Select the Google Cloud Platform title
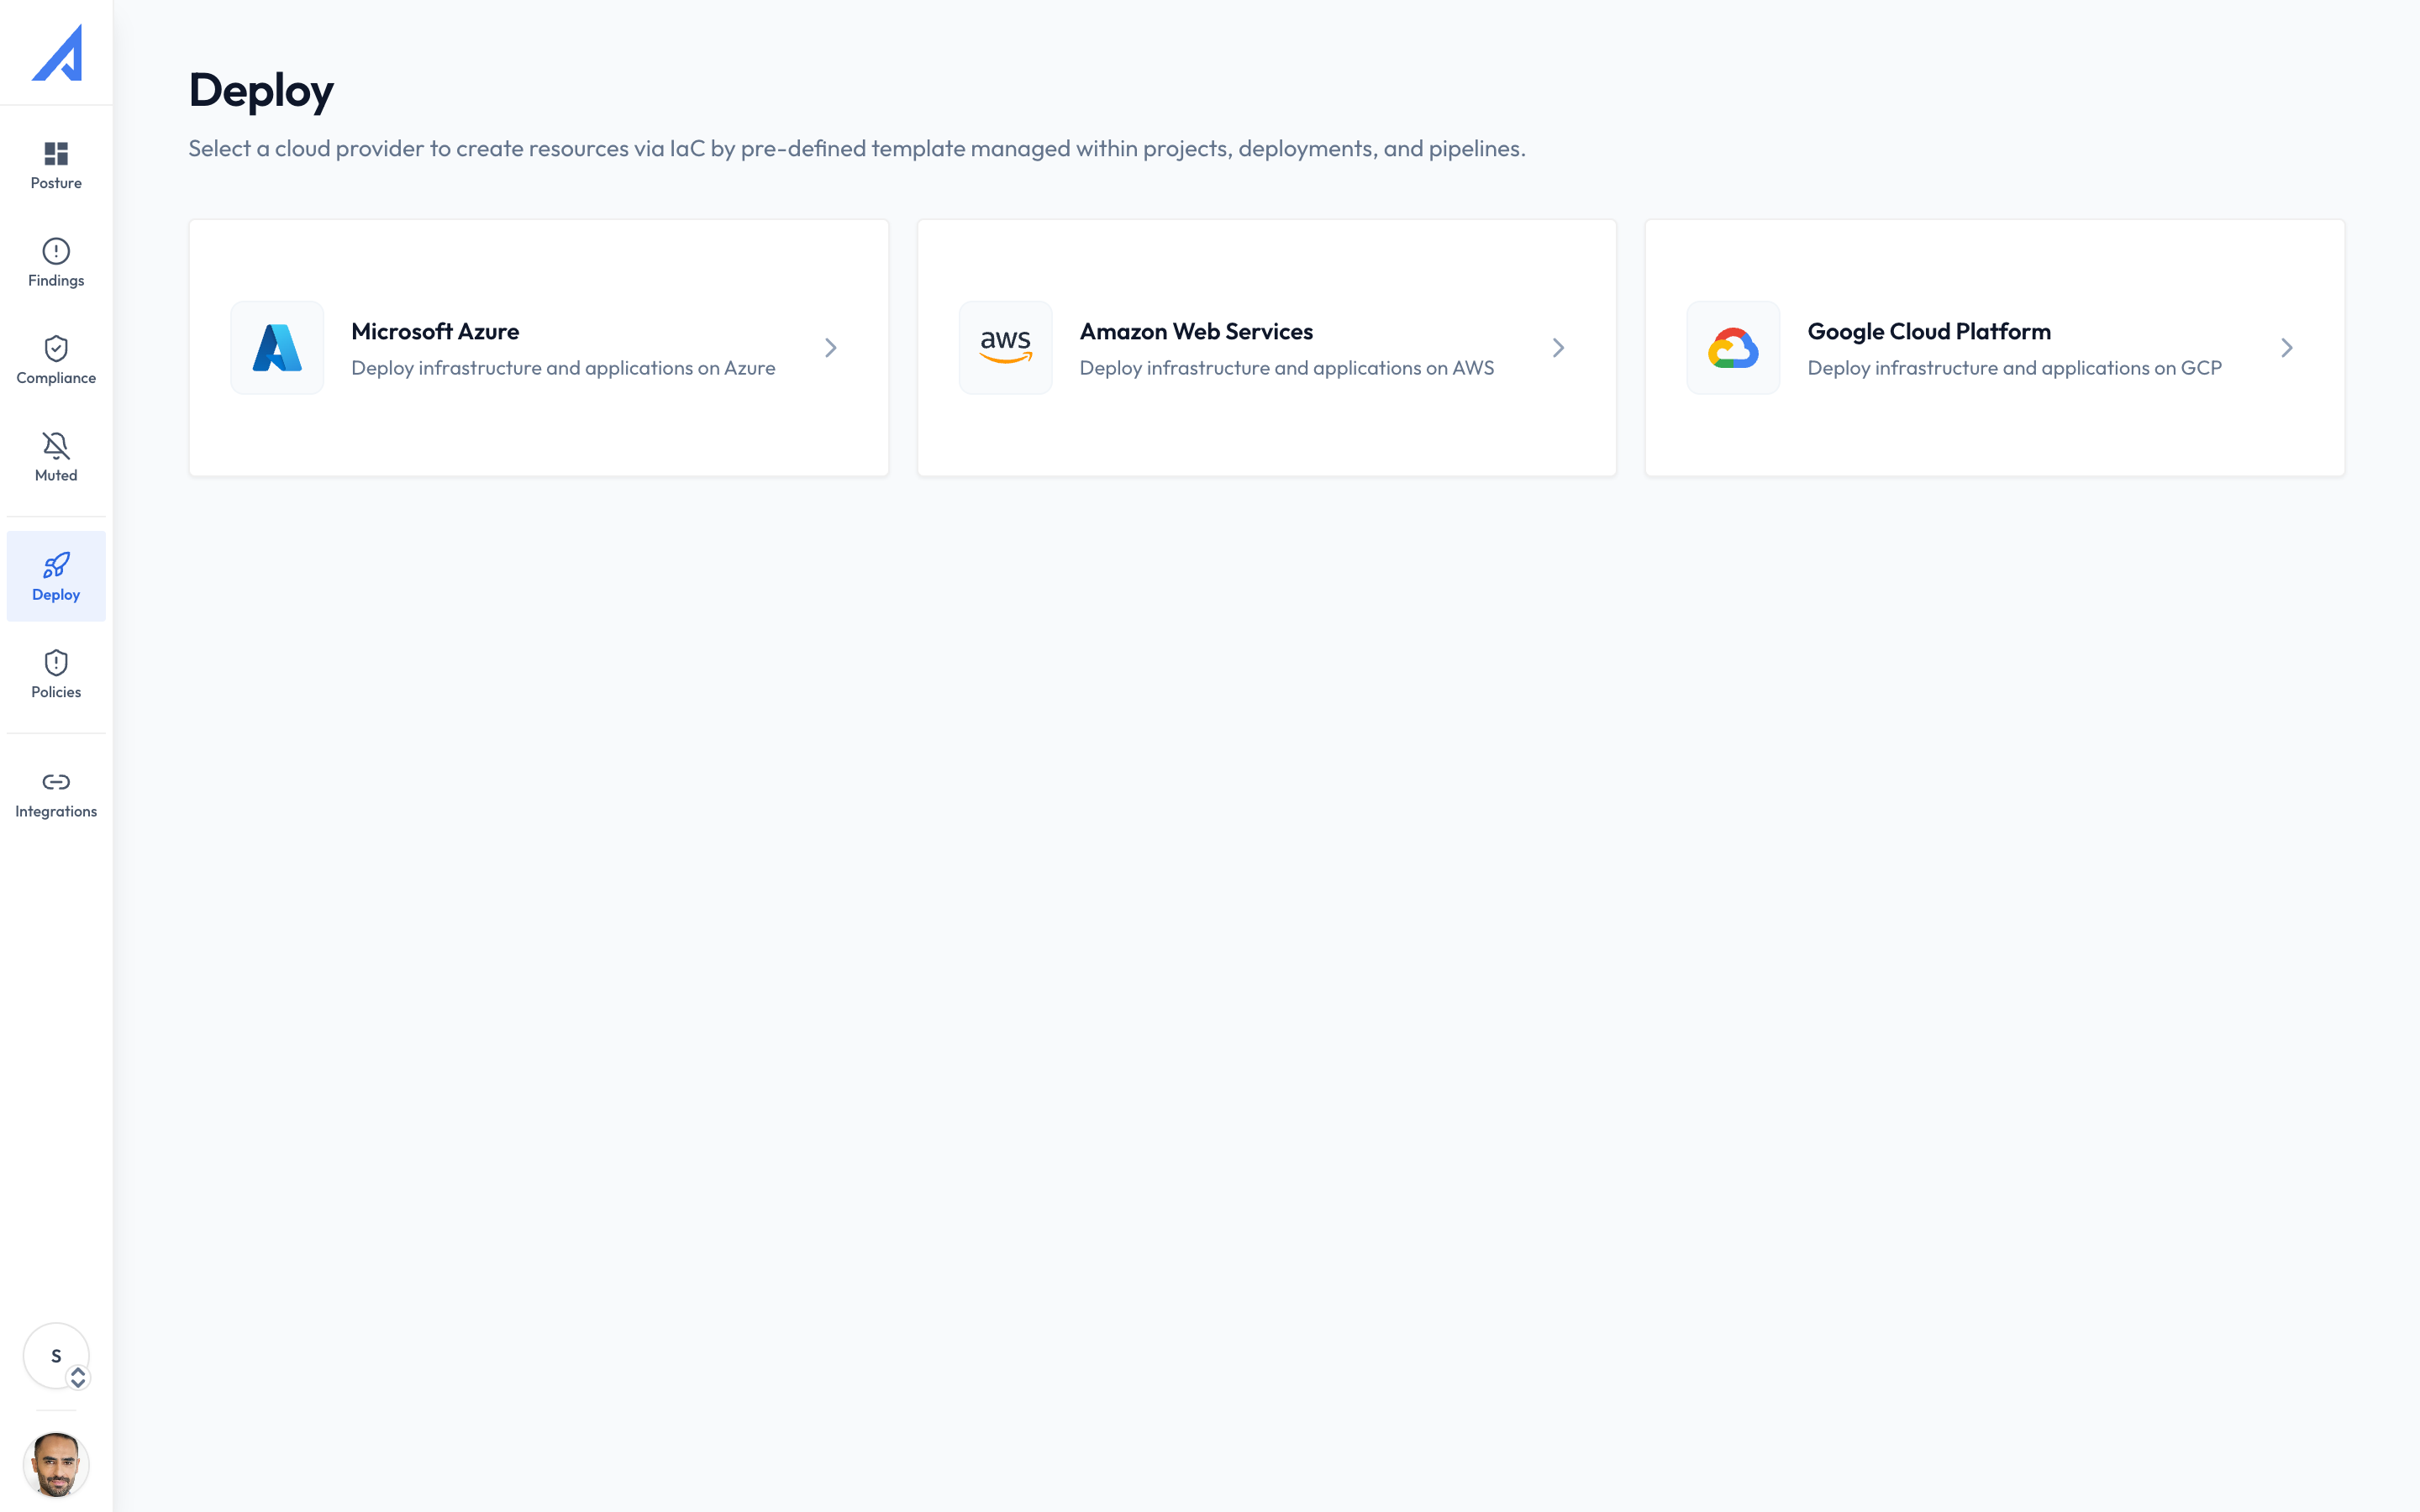 1929,331
